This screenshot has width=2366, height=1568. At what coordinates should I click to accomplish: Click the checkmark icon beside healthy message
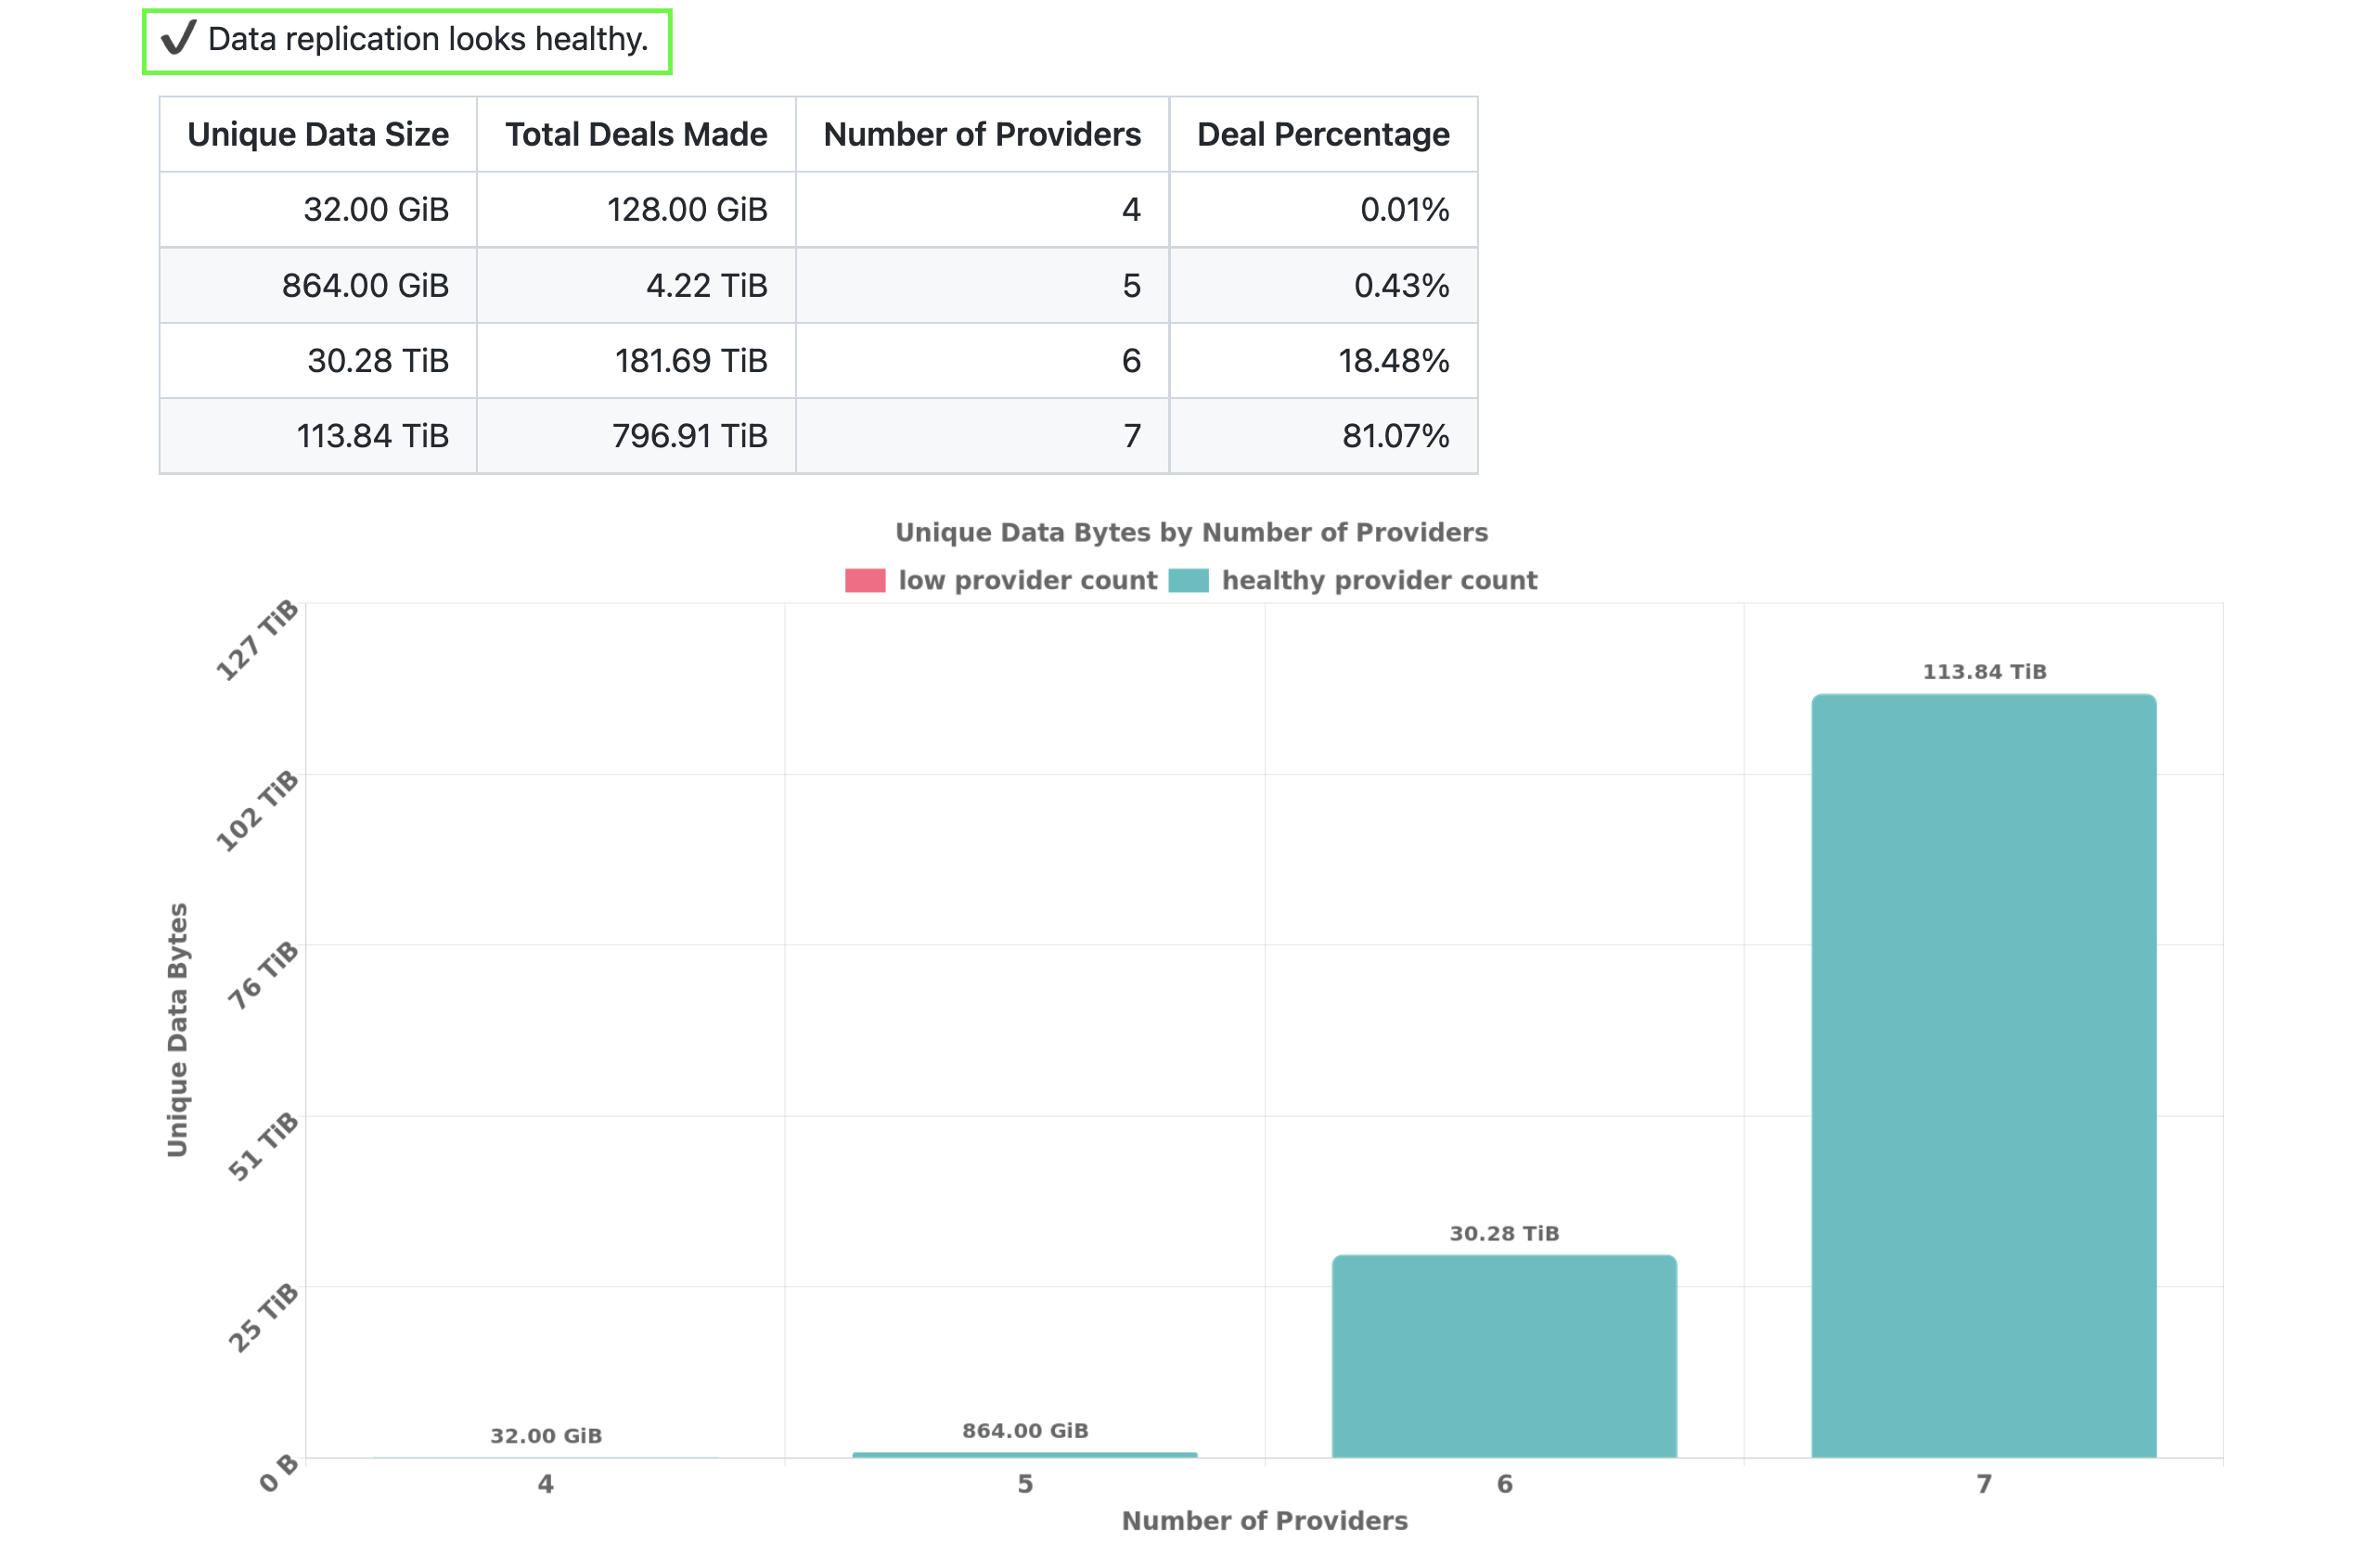(178, 38)
